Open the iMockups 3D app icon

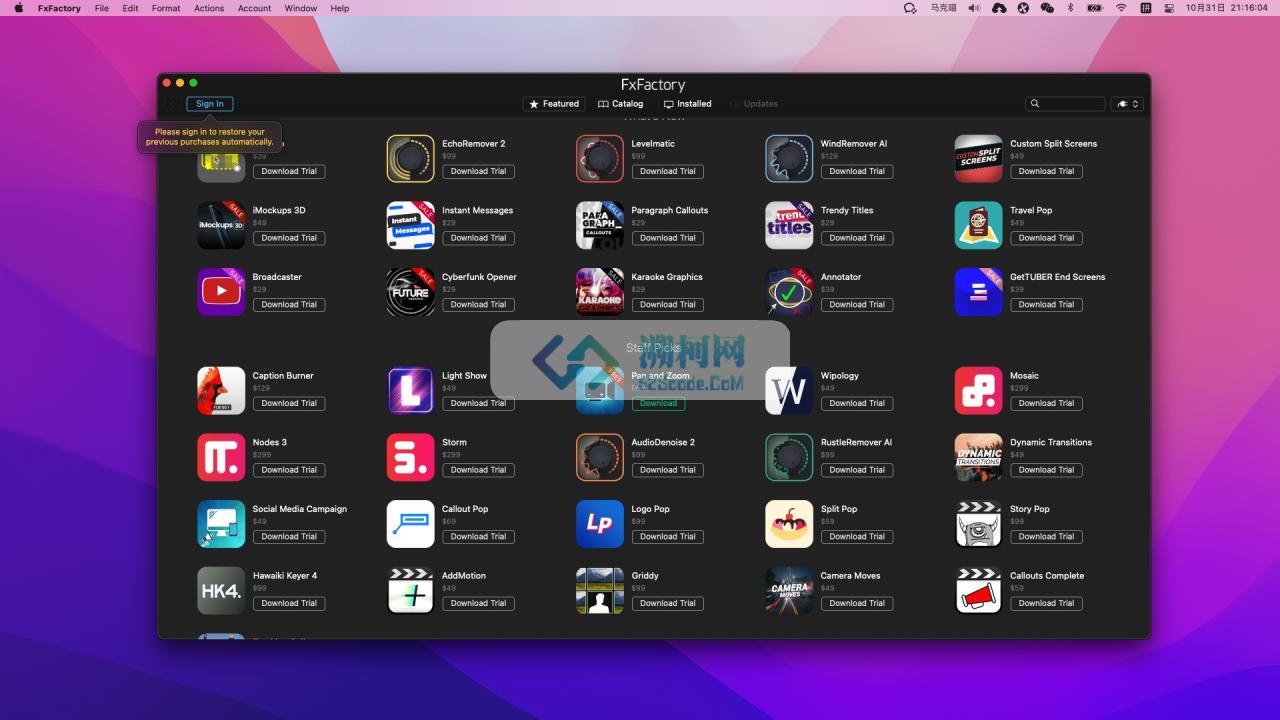[x=221, y=225]
